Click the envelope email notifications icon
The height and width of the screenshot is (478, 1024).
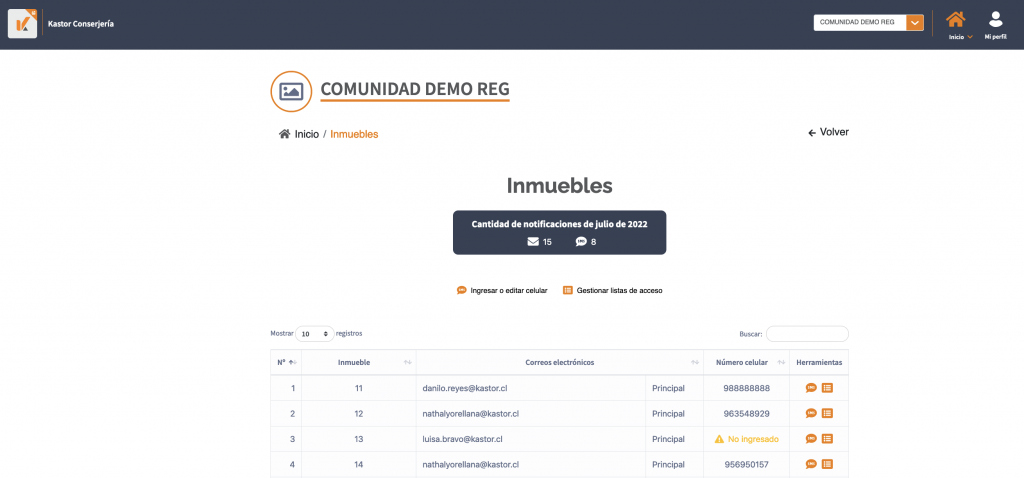[x=533, y=242]
